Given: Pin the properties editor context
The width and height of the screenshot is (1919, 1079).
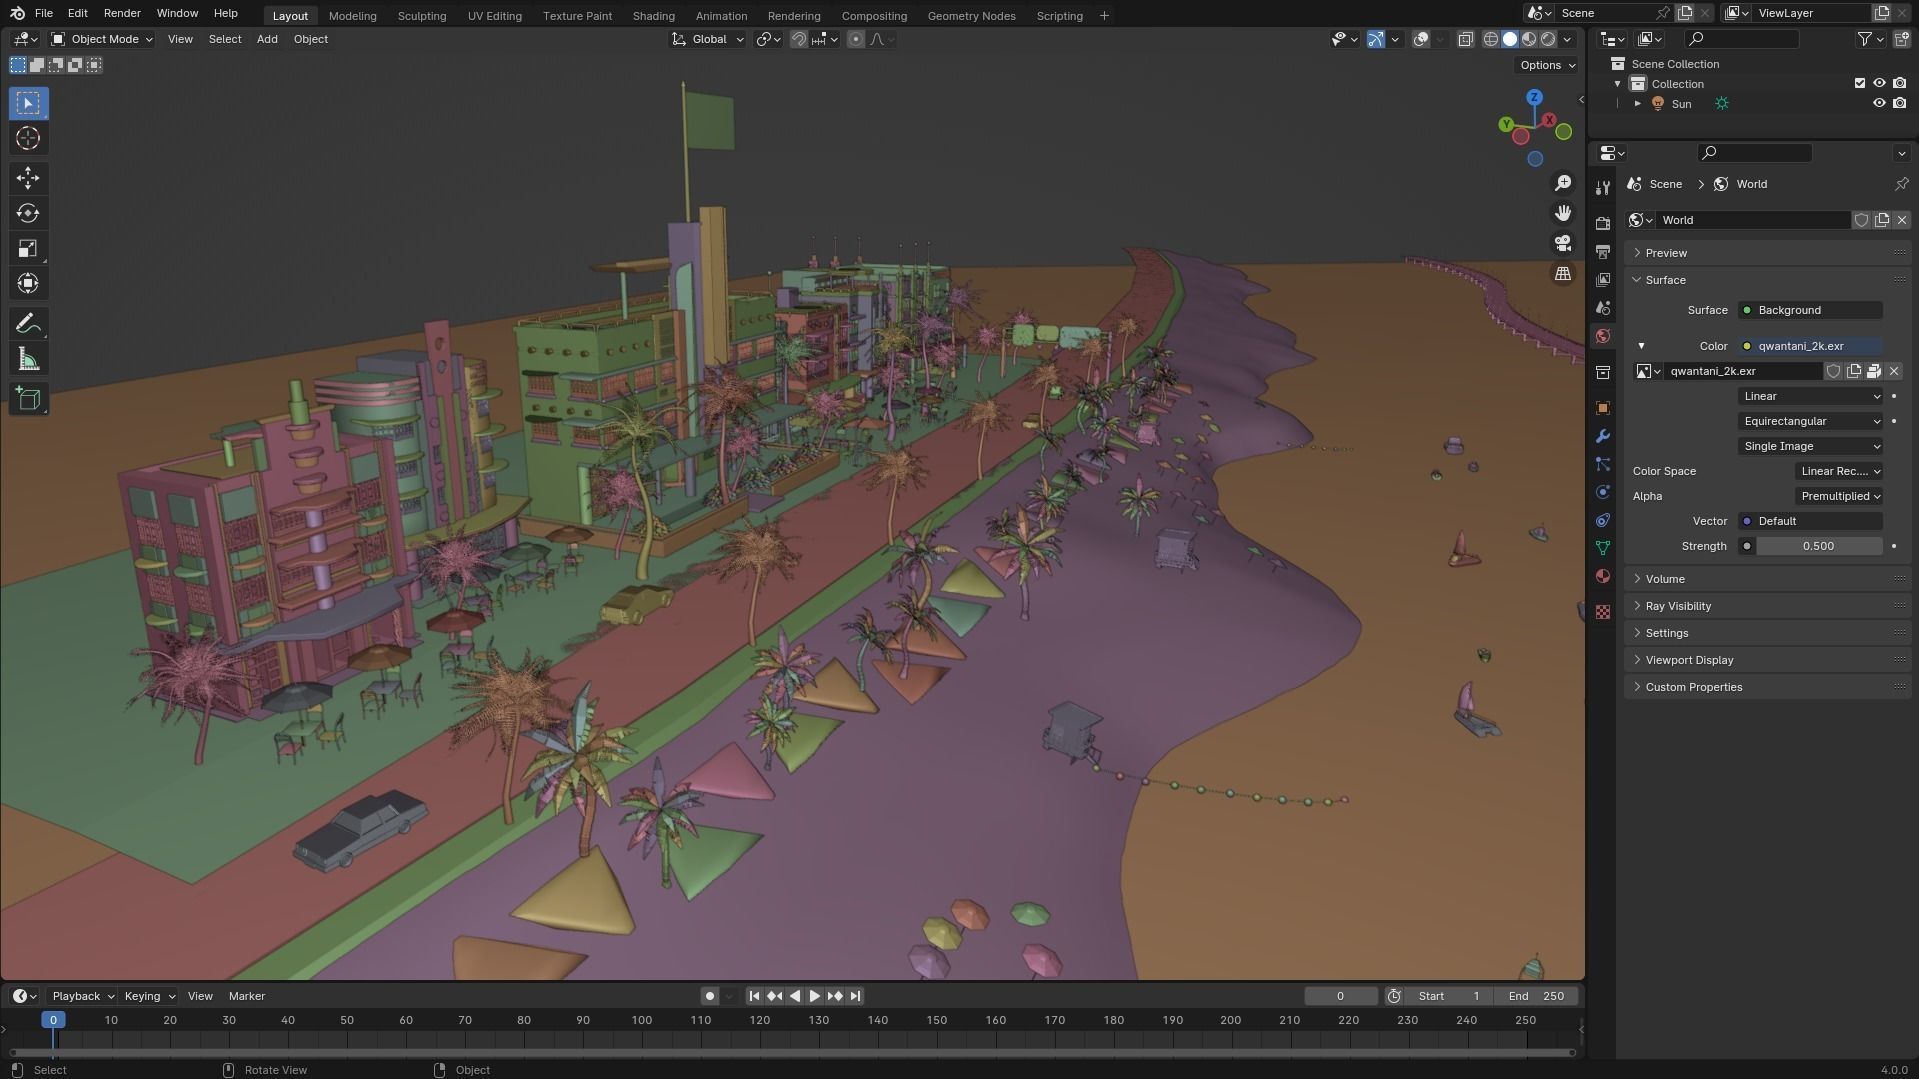Looking at the screenshot, I should click(1901, 184).
